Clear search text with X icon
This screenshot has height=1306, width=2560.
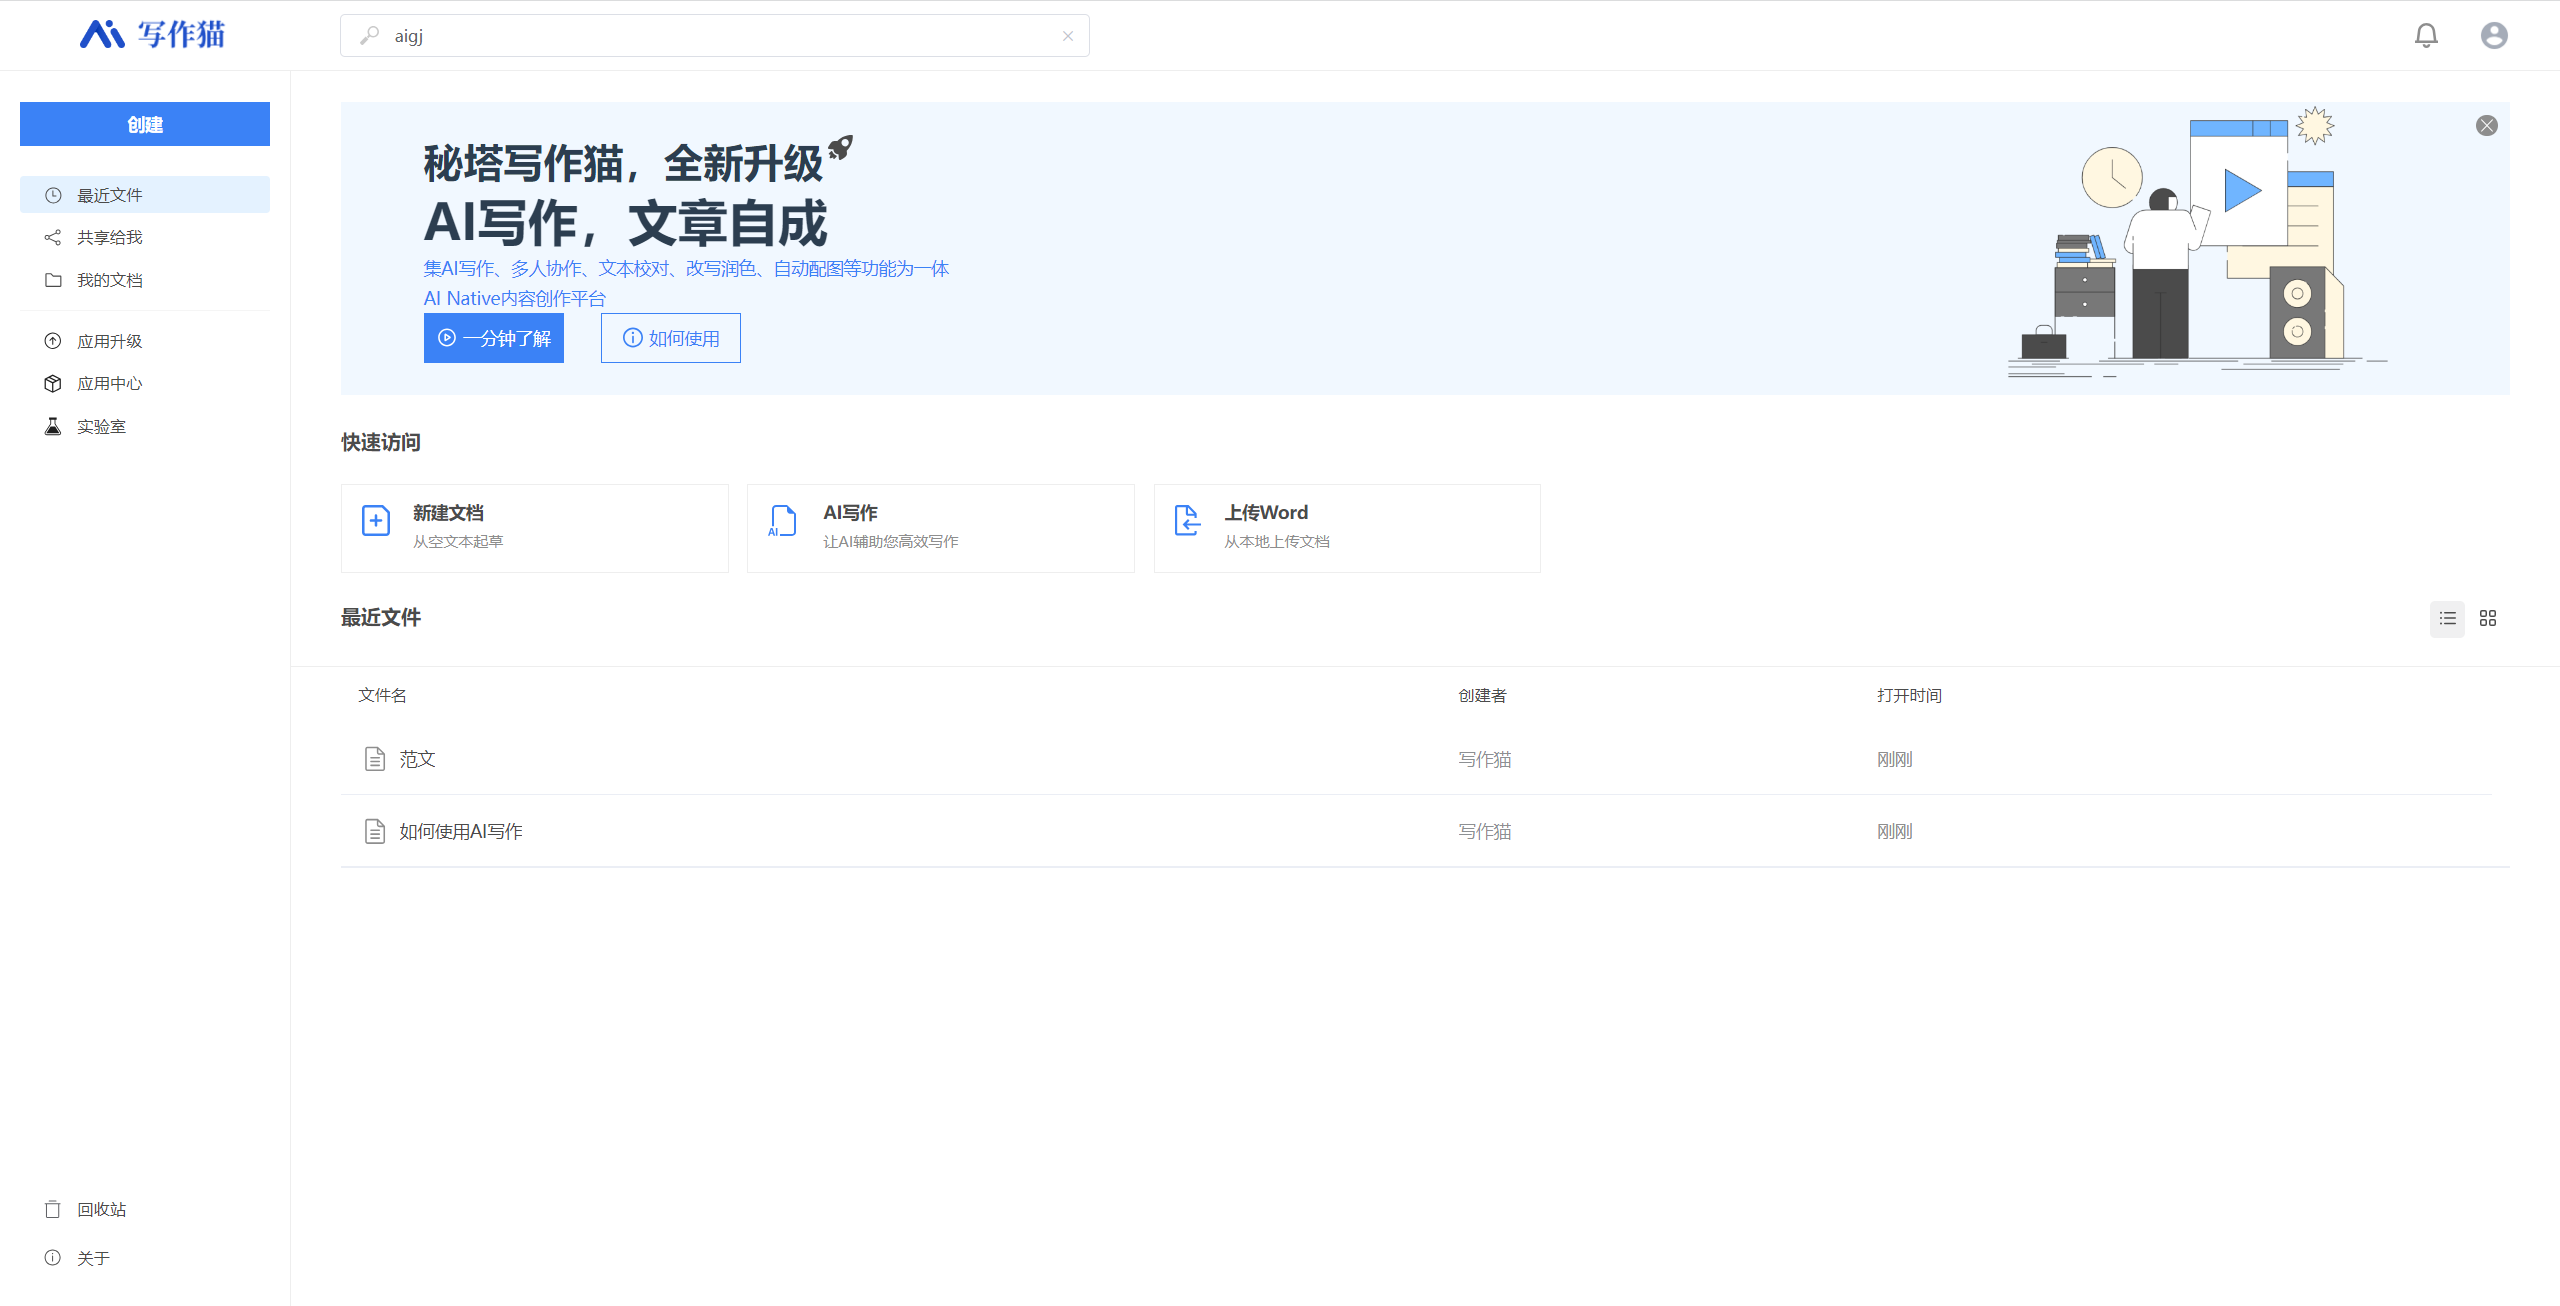(1067, 36)
